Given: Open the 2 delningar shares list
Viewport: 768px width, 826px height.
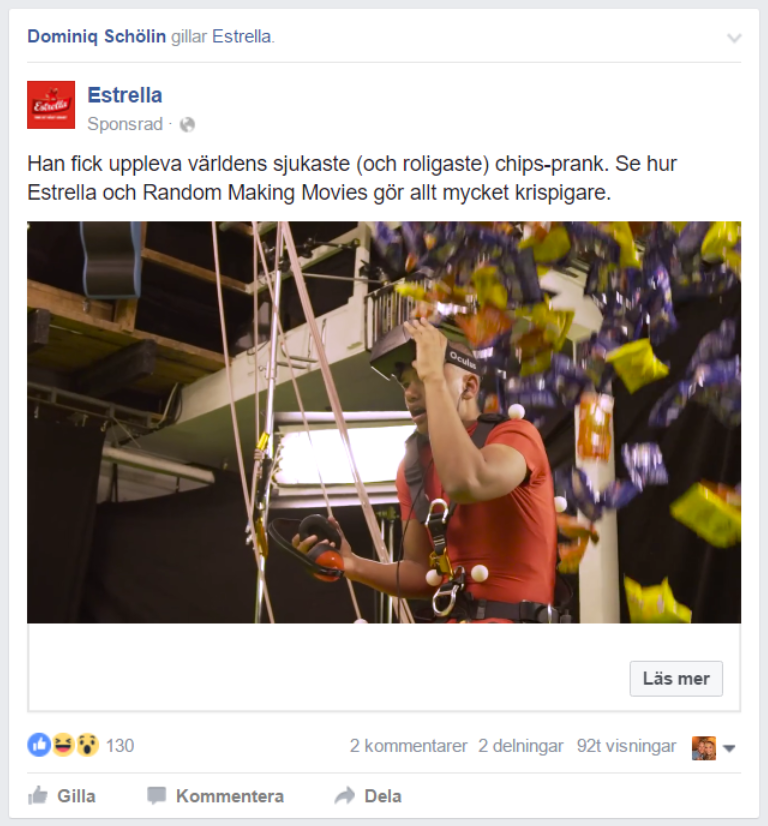Looking at the screenshot, I should pyautogui.click(x=520, y=746).
